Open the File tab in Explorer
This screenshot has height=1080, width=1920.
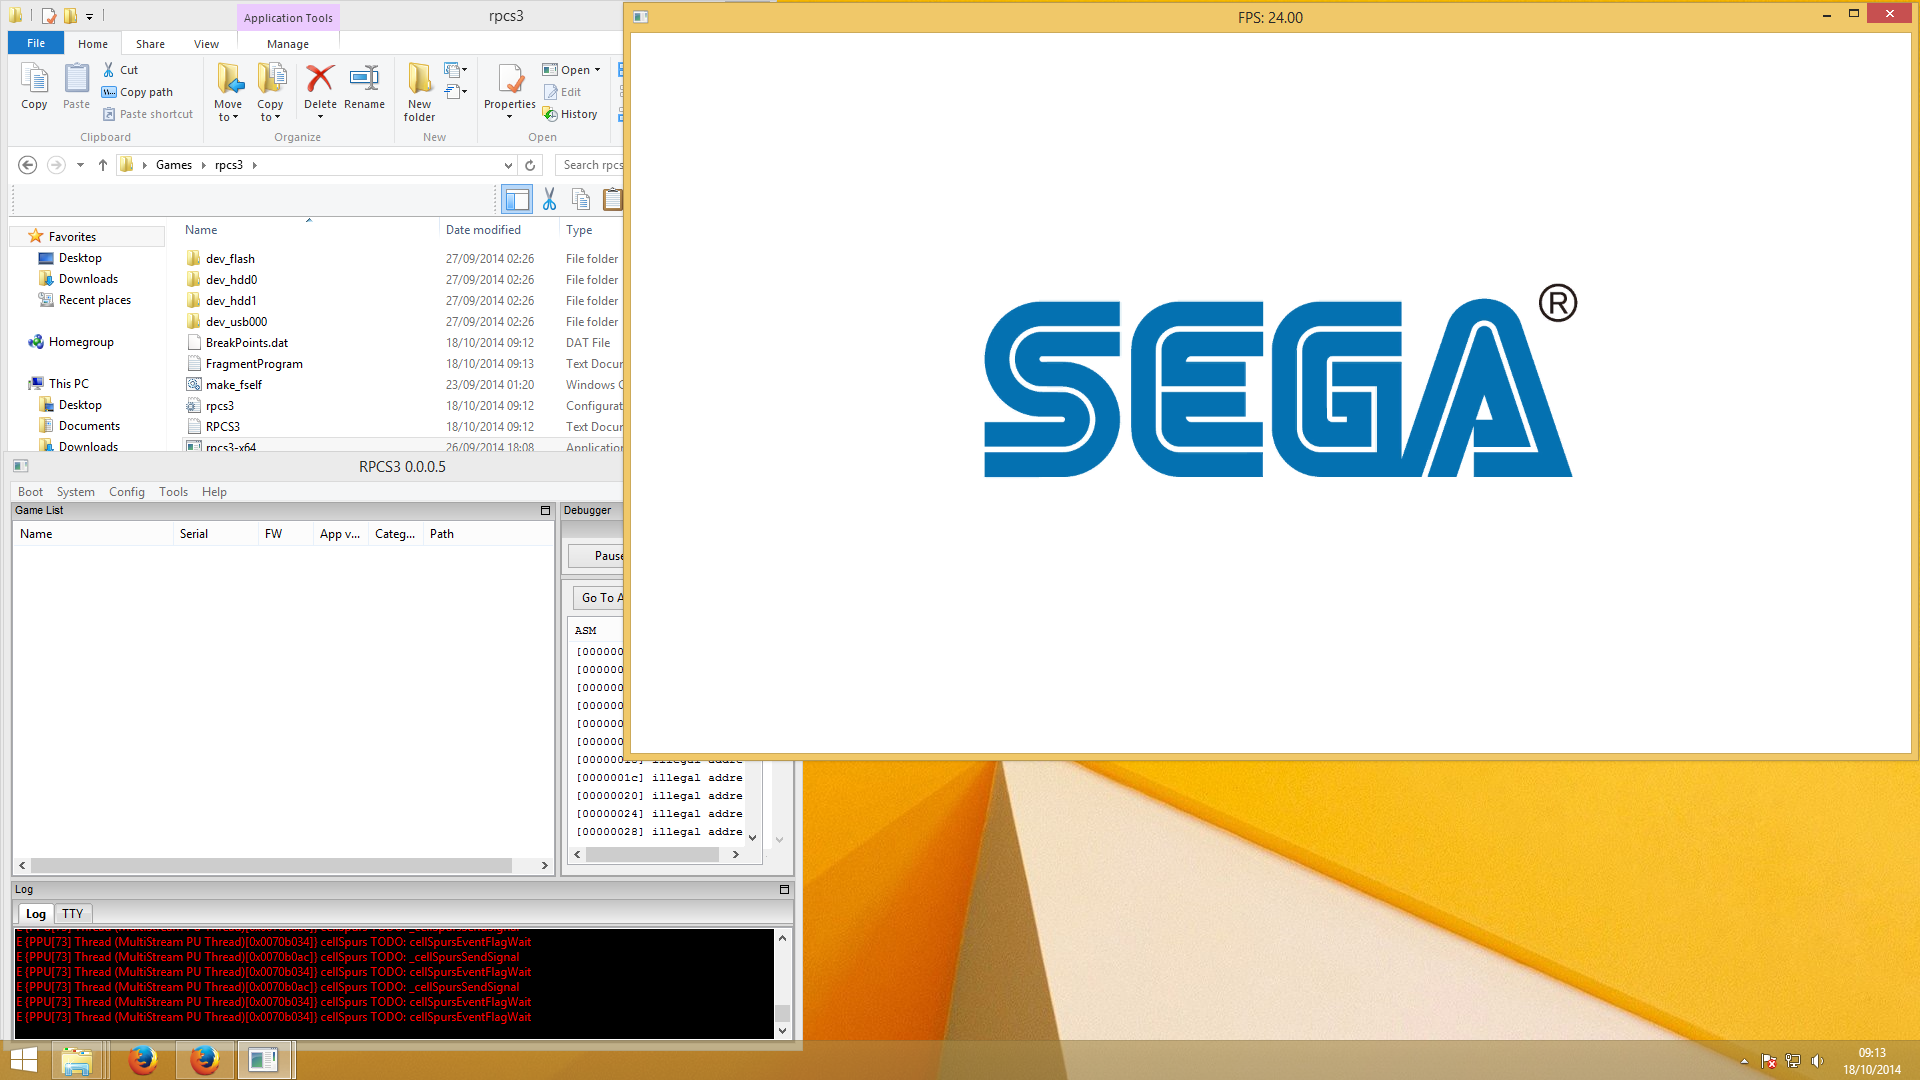pyautogui.click(x=36, y=43)
